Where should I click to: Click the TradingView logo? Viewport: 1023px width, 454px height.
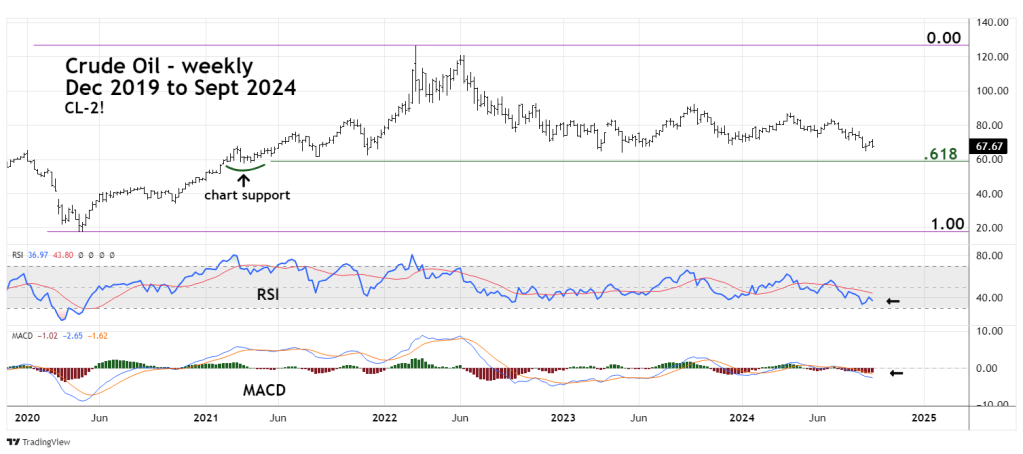pos(32,443)
